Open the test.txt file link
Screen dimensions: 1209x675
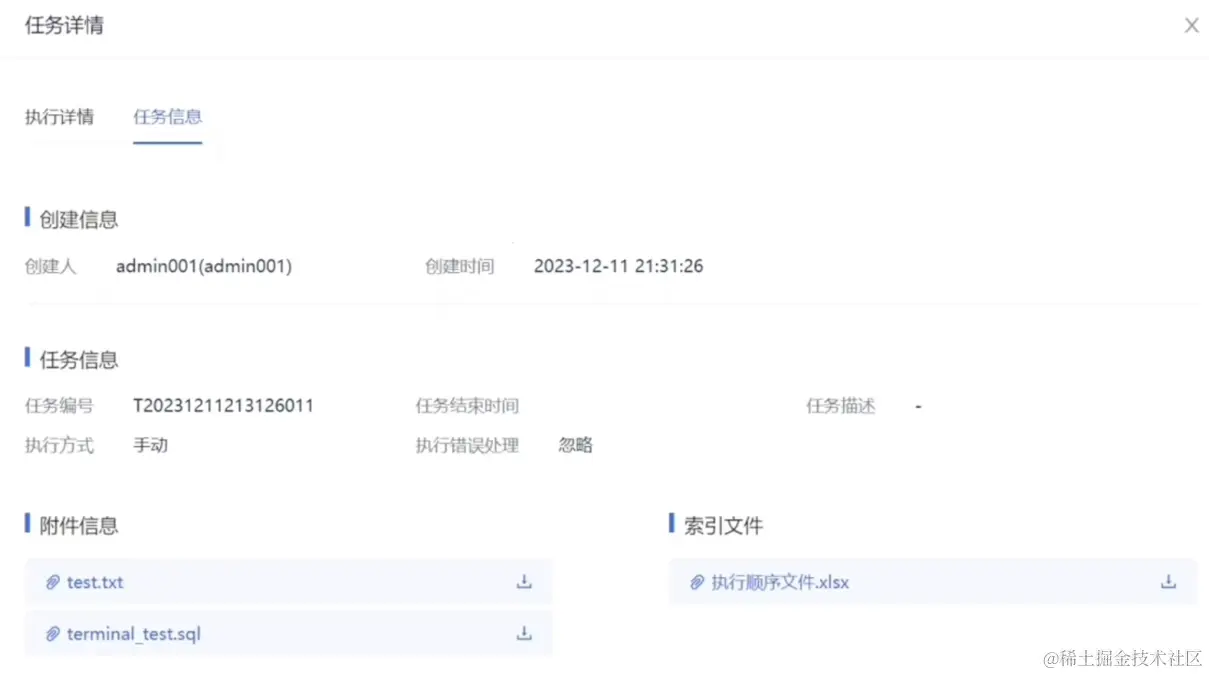[x=95, y=582]
